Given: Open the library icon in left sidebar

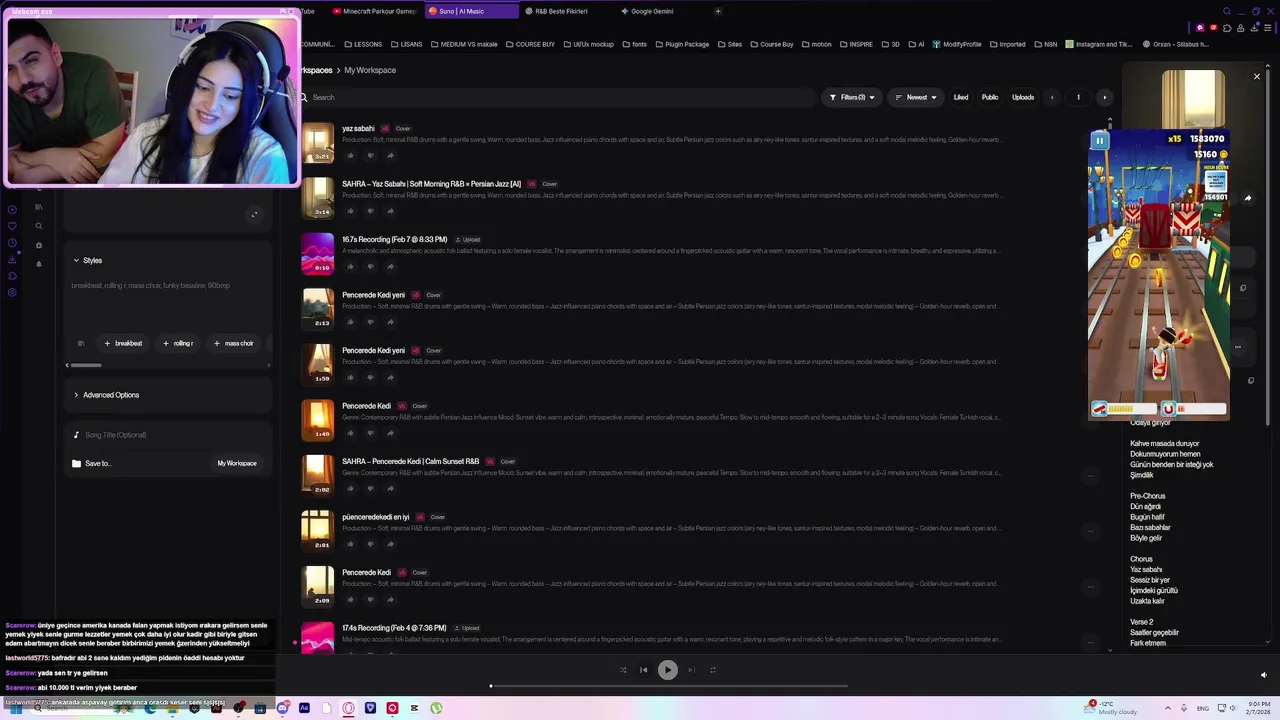Looking at the screenshot, I should pyautogui.click(x=39, y=207).
